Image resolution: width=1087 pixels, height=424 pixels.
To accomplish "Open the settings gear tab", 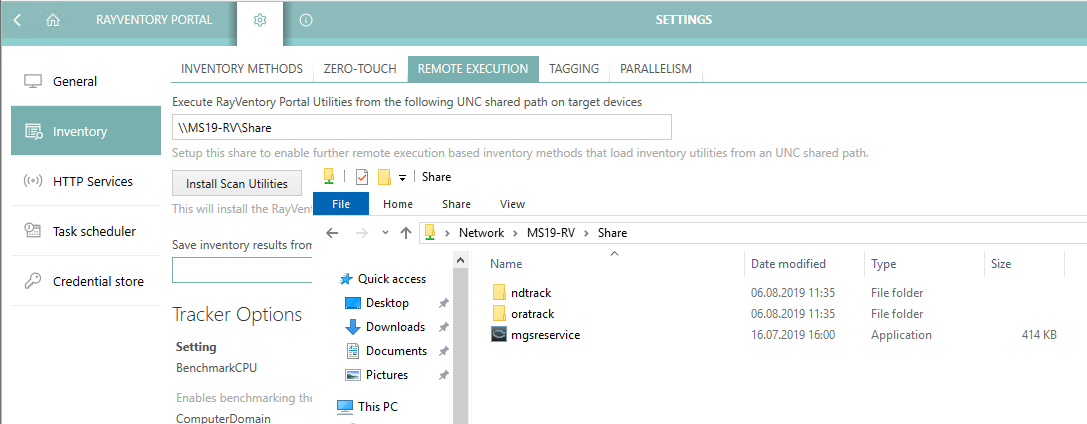I will click(260, 21).
